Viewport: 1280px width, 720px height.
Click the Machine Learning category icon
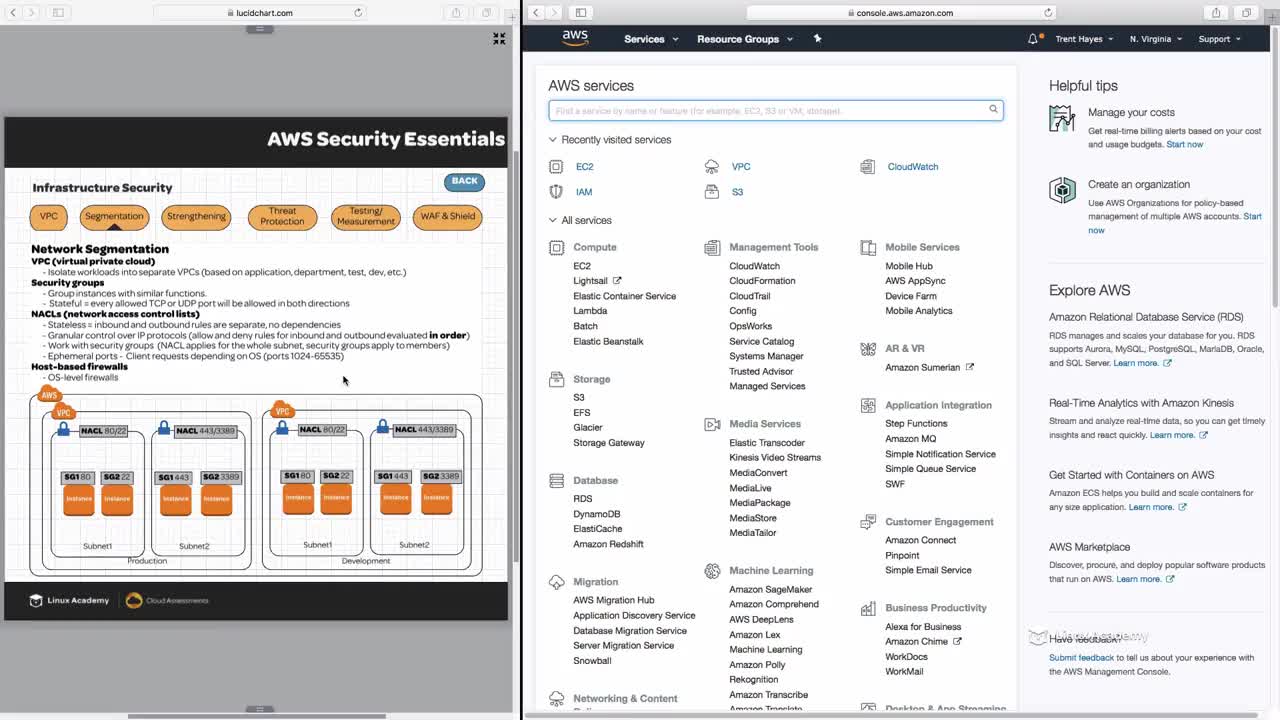click(x=712, y=571)
